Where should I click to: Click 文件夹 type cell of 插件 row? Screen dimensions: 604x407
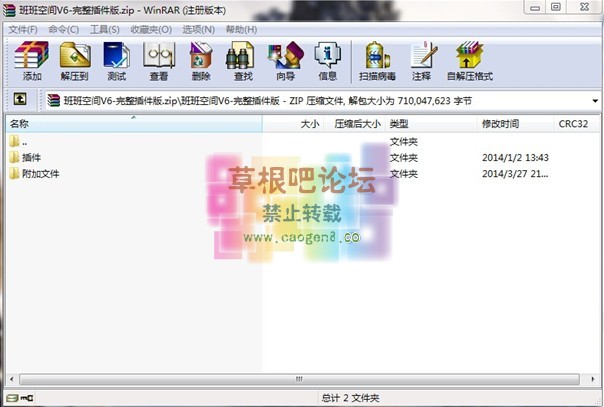click(403, 157)
